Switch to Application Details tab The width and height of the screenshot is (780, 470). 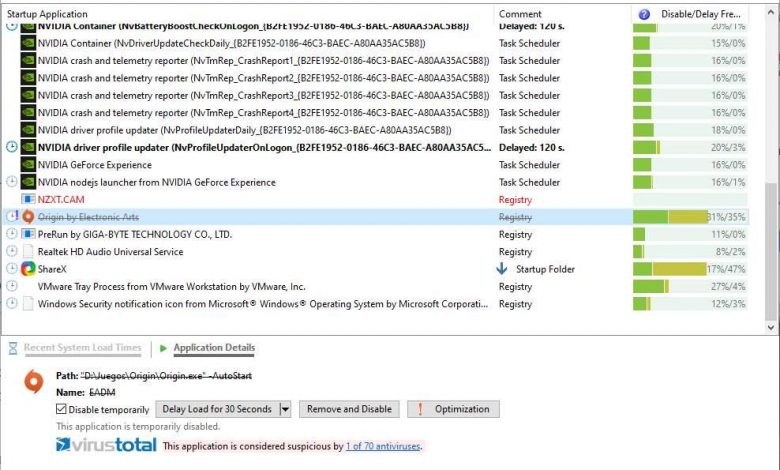[x=214, y=348]
